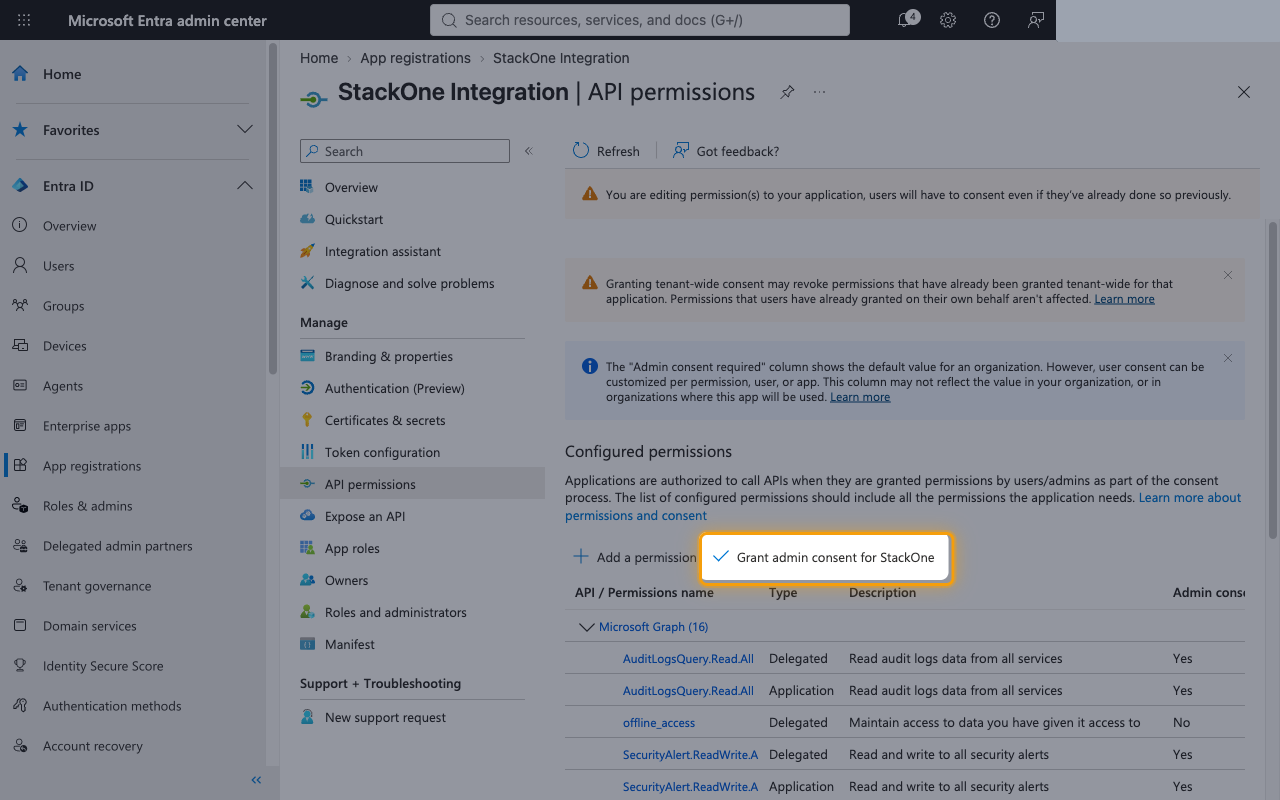Image resolution: width=1280 pixels, height=800 pixels.
Task: Click Add a permission
Action: pos(634,557)
